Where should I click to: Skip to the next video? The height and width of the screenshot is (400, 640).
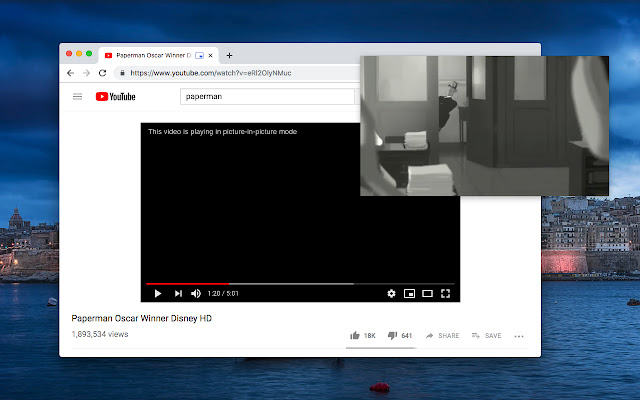[178, 293]
